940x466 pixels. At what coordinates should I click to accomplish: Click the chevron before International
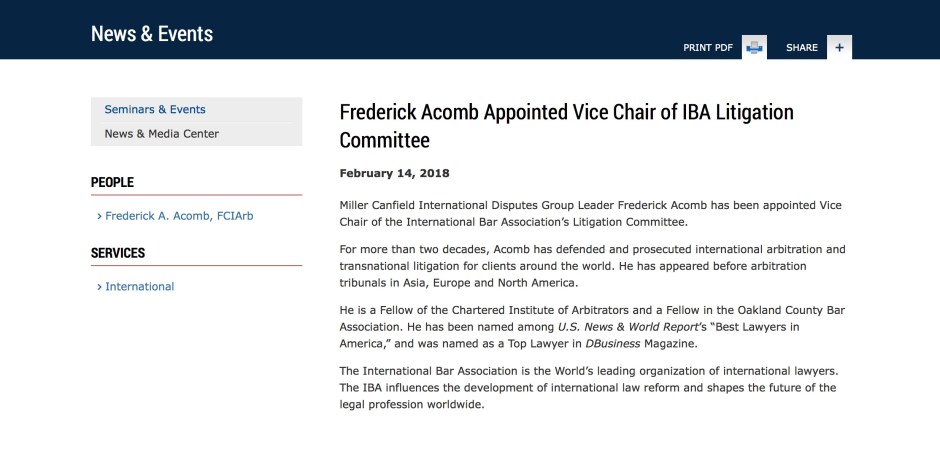click(100, 287)
